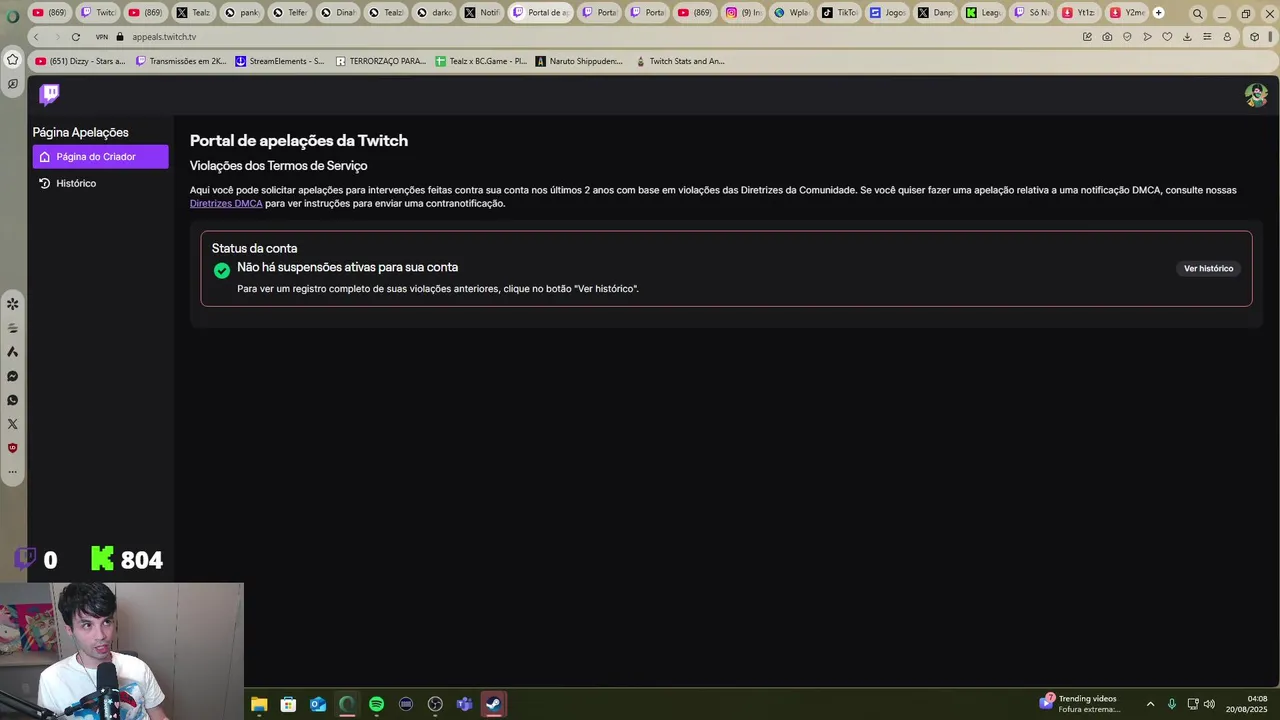Open Messenger in browser sidebar

click(13, 376)
